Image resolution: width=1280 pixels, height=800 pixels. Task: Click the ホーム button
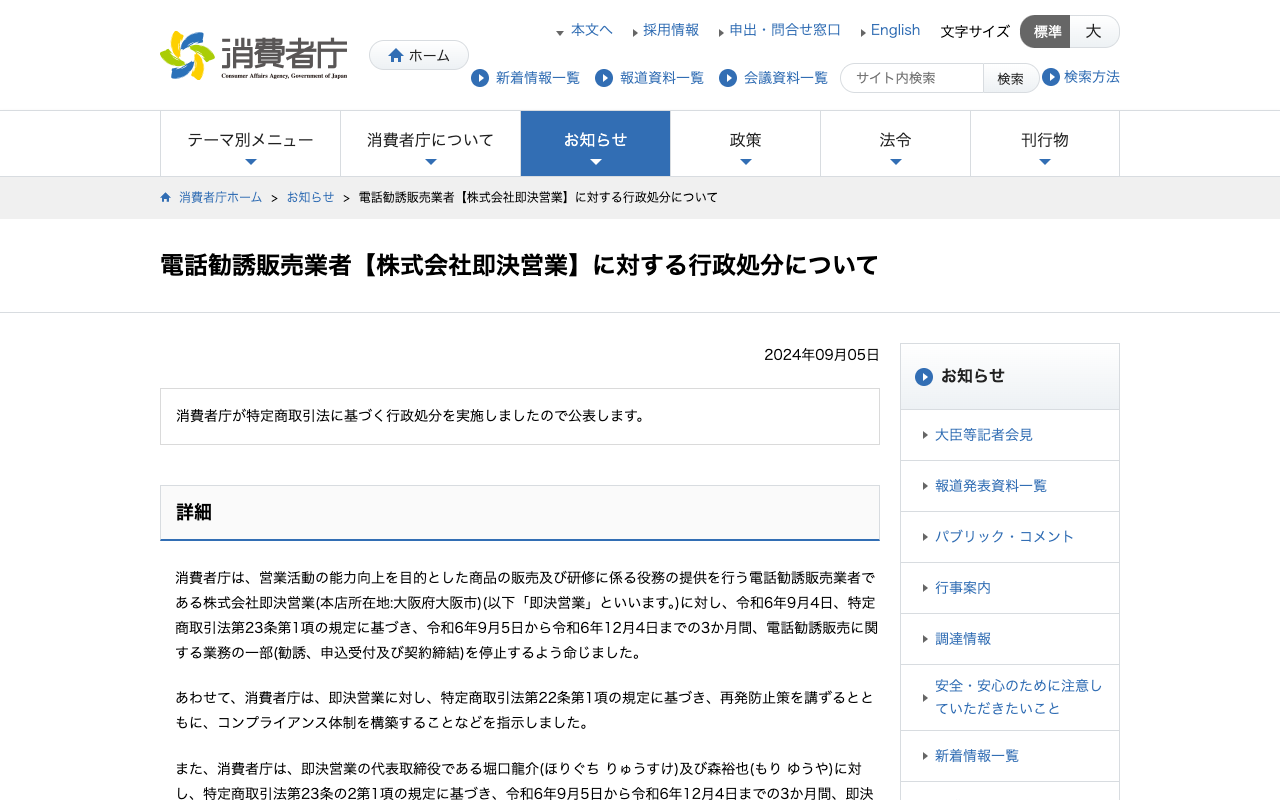tap(419, 55)
